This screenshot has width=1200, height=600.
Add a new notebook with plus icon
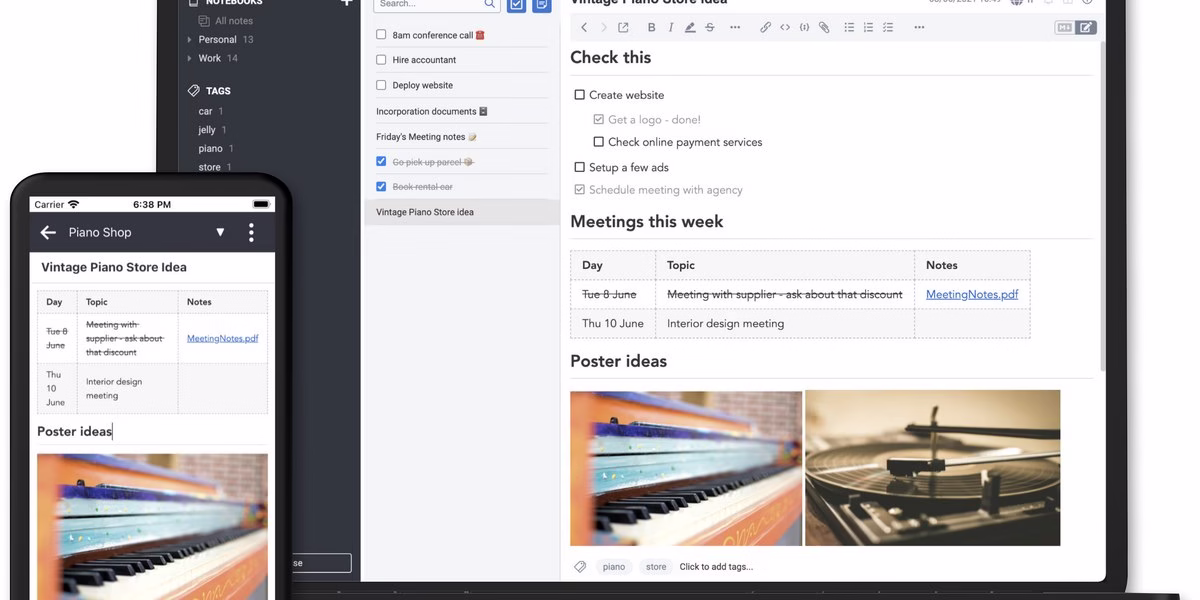click(x=346, y=3)
